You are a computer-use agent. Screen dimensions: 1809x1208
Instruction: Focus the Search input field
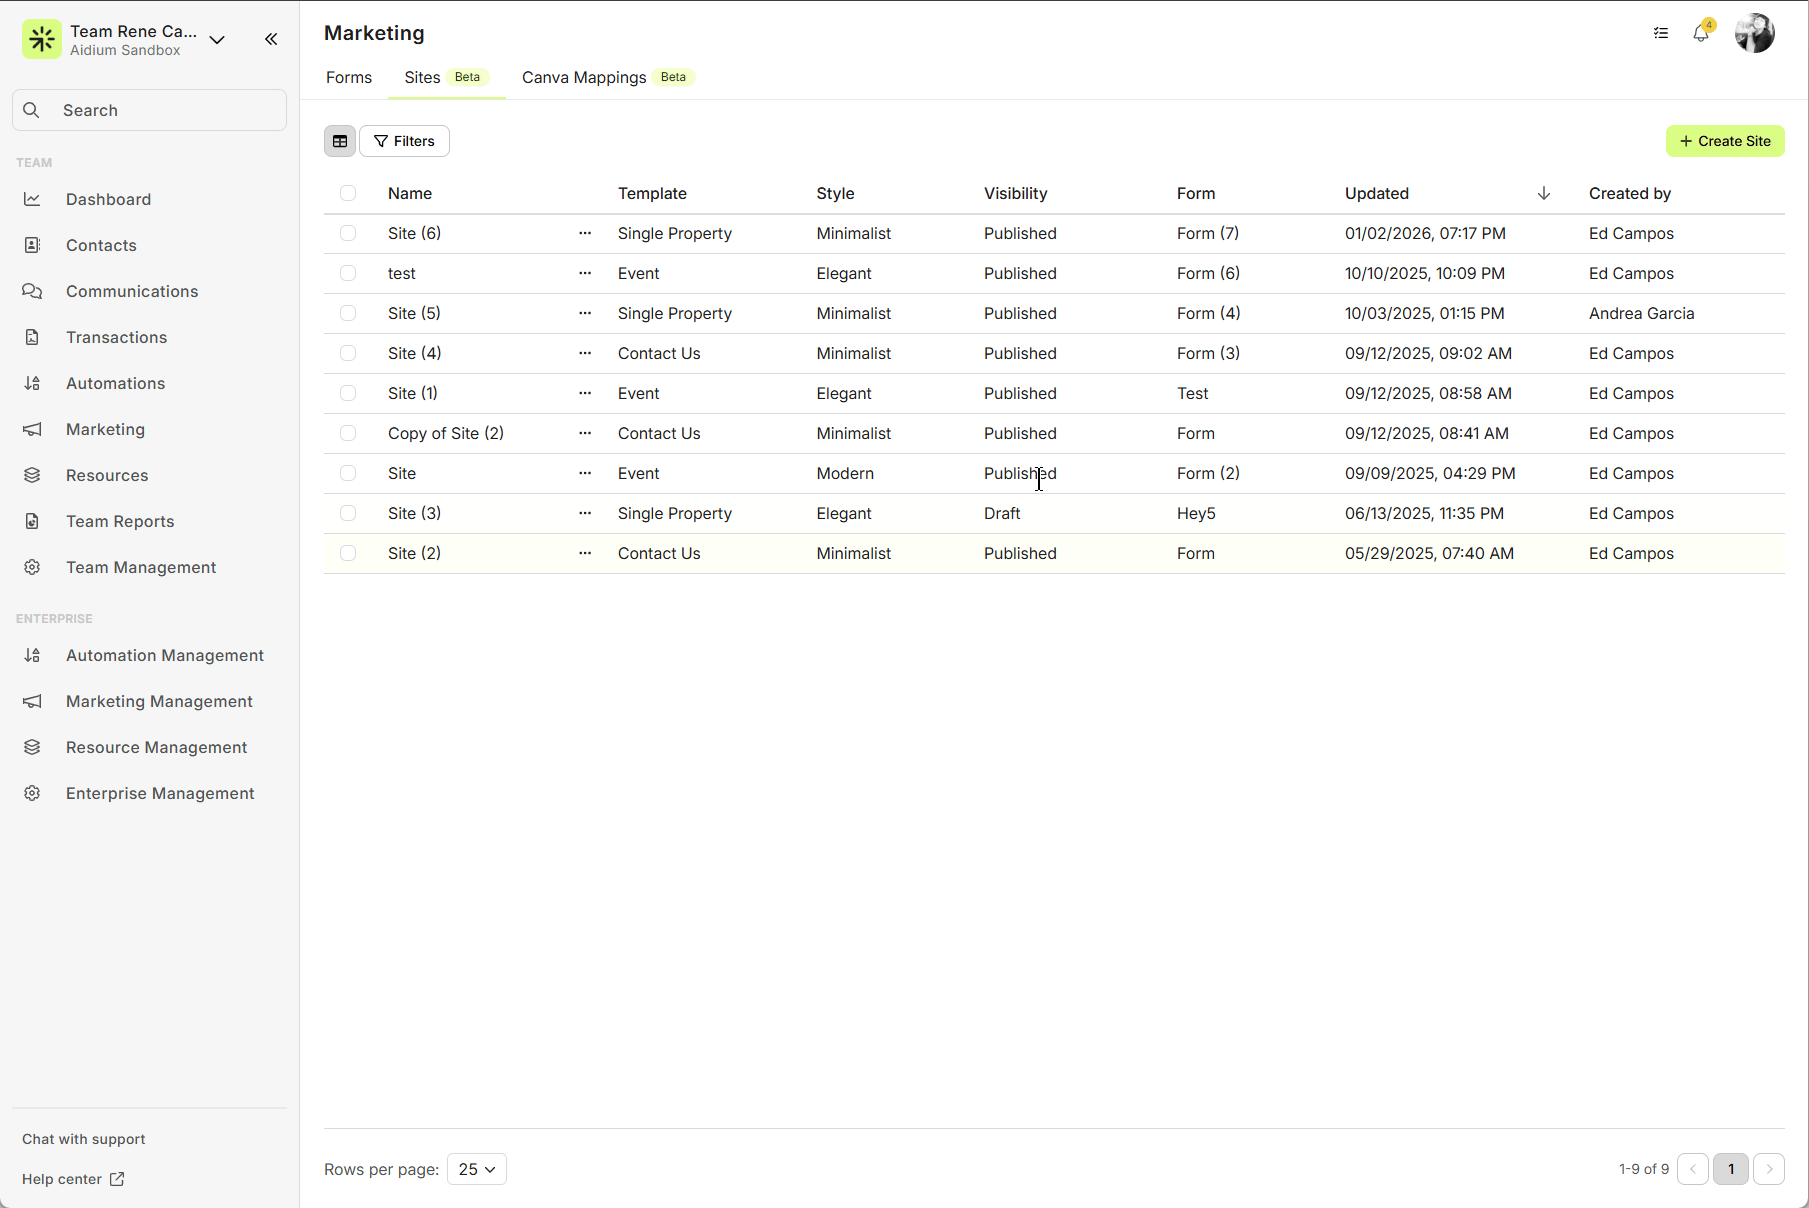coord(150,110)
